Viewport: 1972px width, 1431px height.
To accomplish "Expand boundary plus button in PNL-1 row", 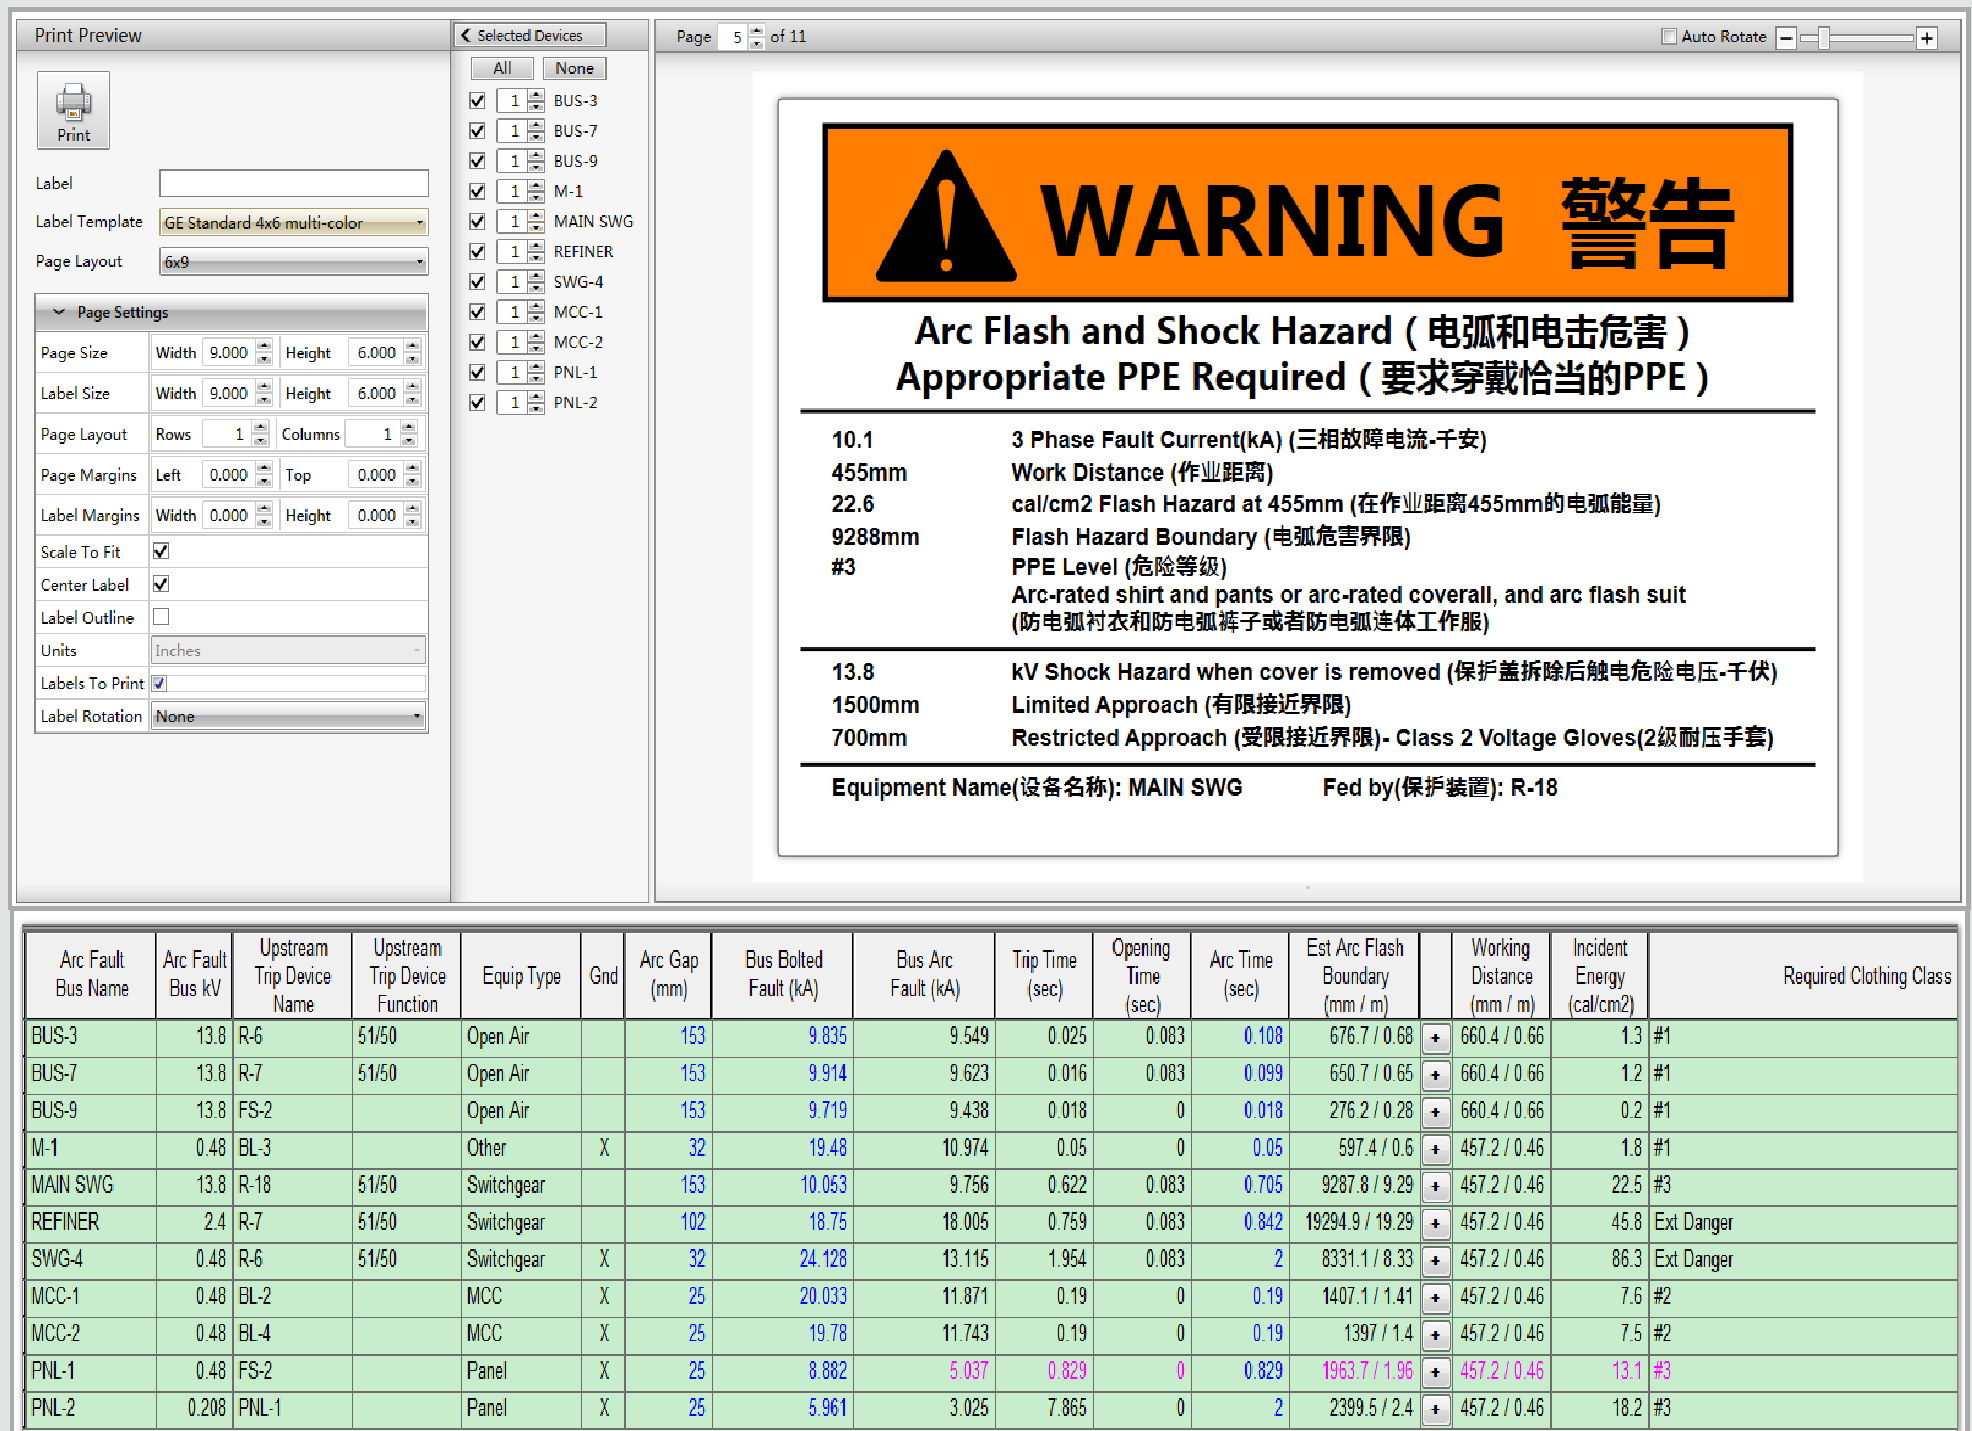I will (1435, 1372).
